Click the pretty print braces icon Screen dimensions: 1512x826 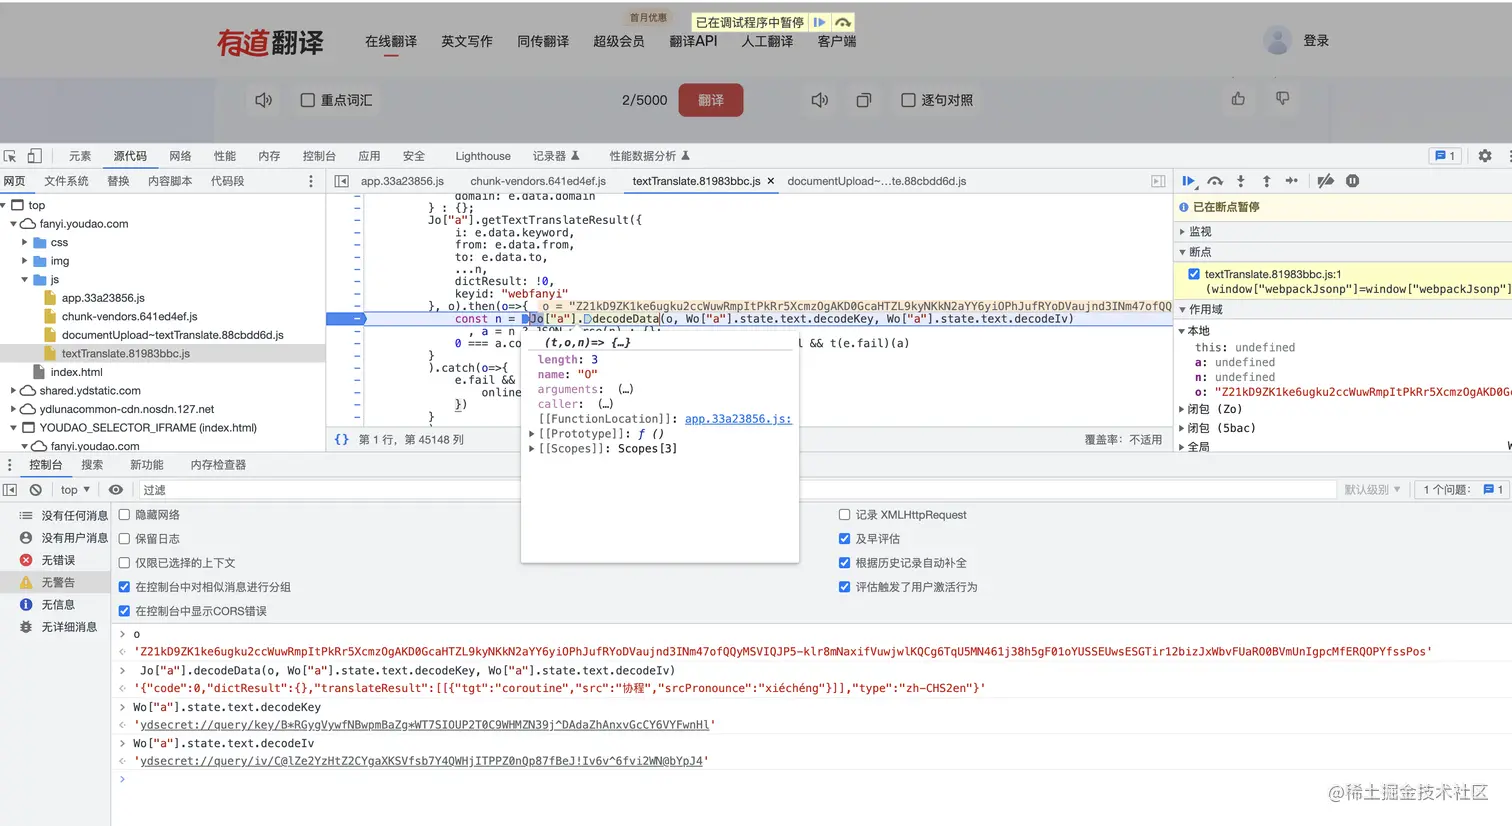point(341,439)
